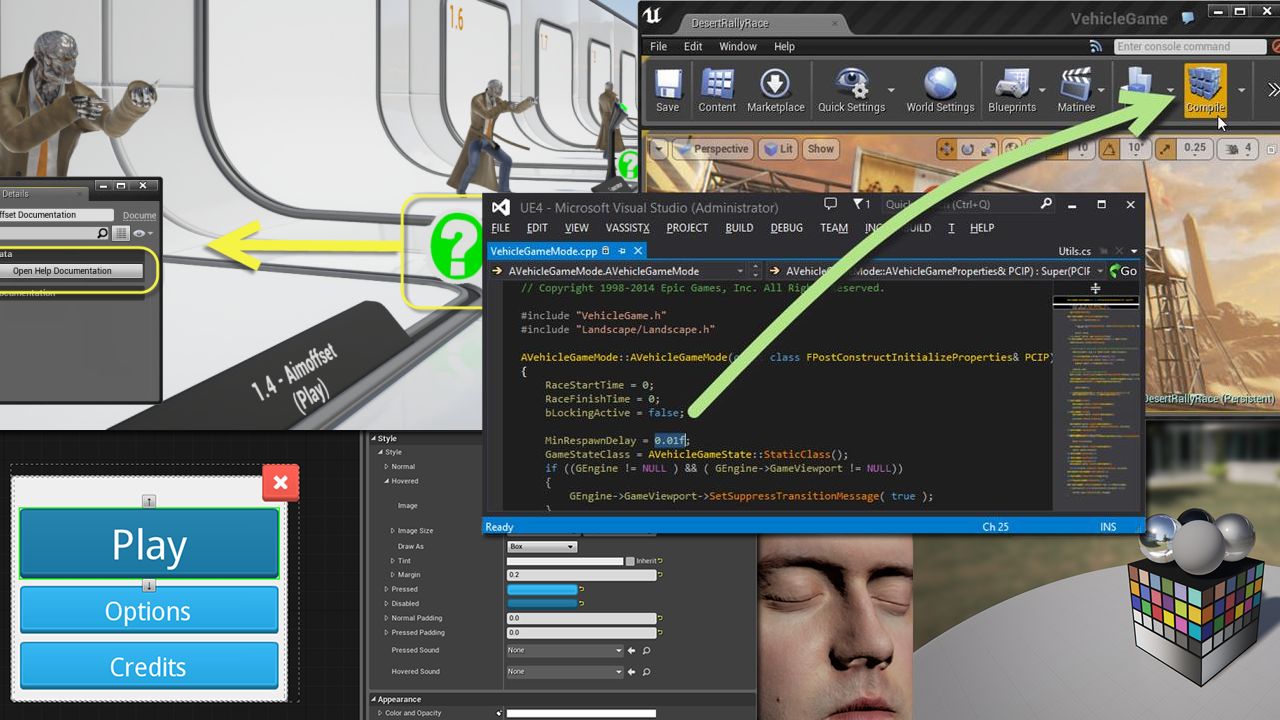Viewport: 1280px width, 720px height.
Task: Click the Quick Settings eye-gear icon
Action: [x=851, y=84]
